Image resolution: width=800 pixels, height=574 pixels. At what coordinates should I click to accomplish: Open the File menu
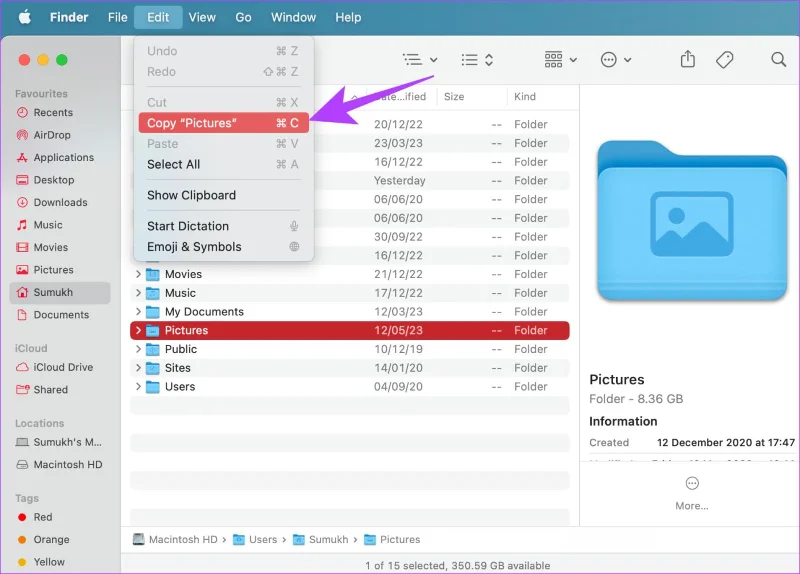[x=117, y=17]
